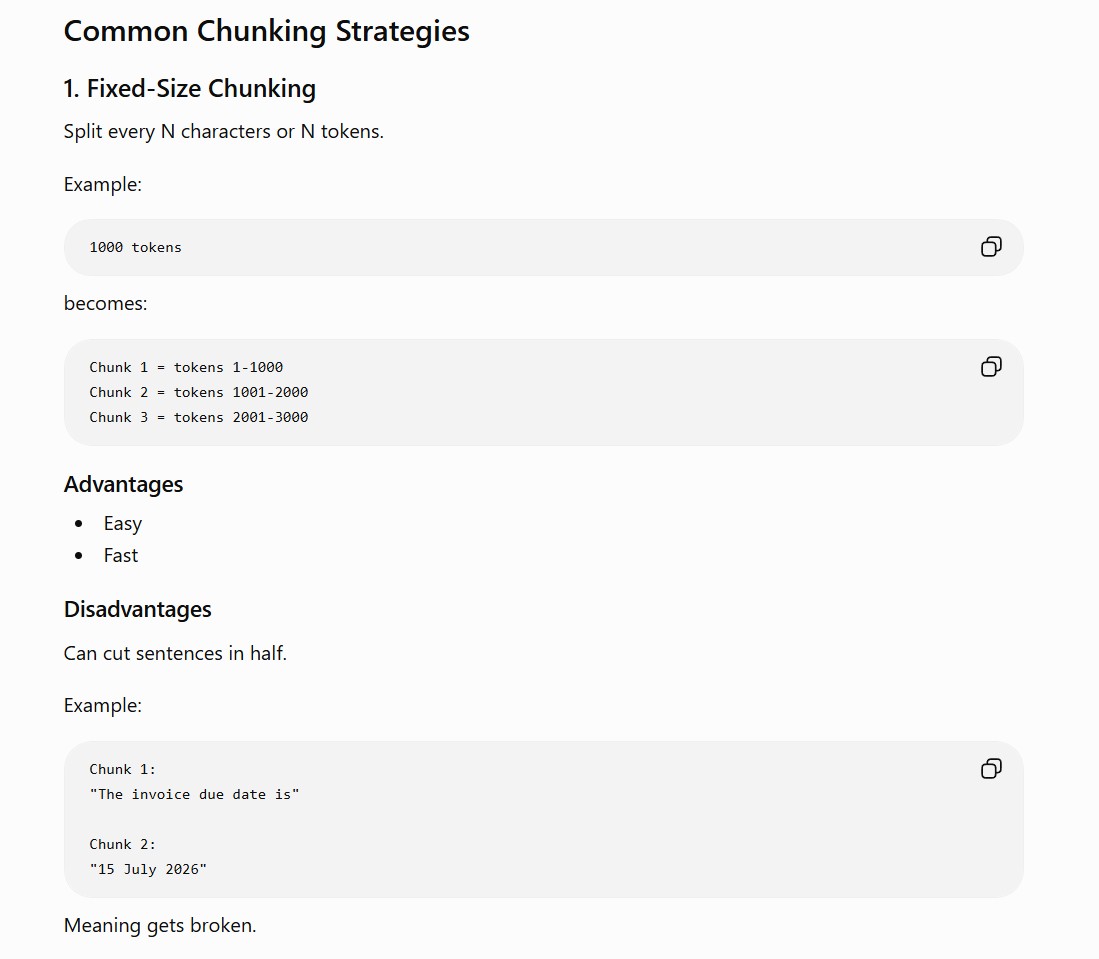This screenshot has height=959, width=1099.
Task: Click the "Easy" bullet item
Action: (123, 524)
